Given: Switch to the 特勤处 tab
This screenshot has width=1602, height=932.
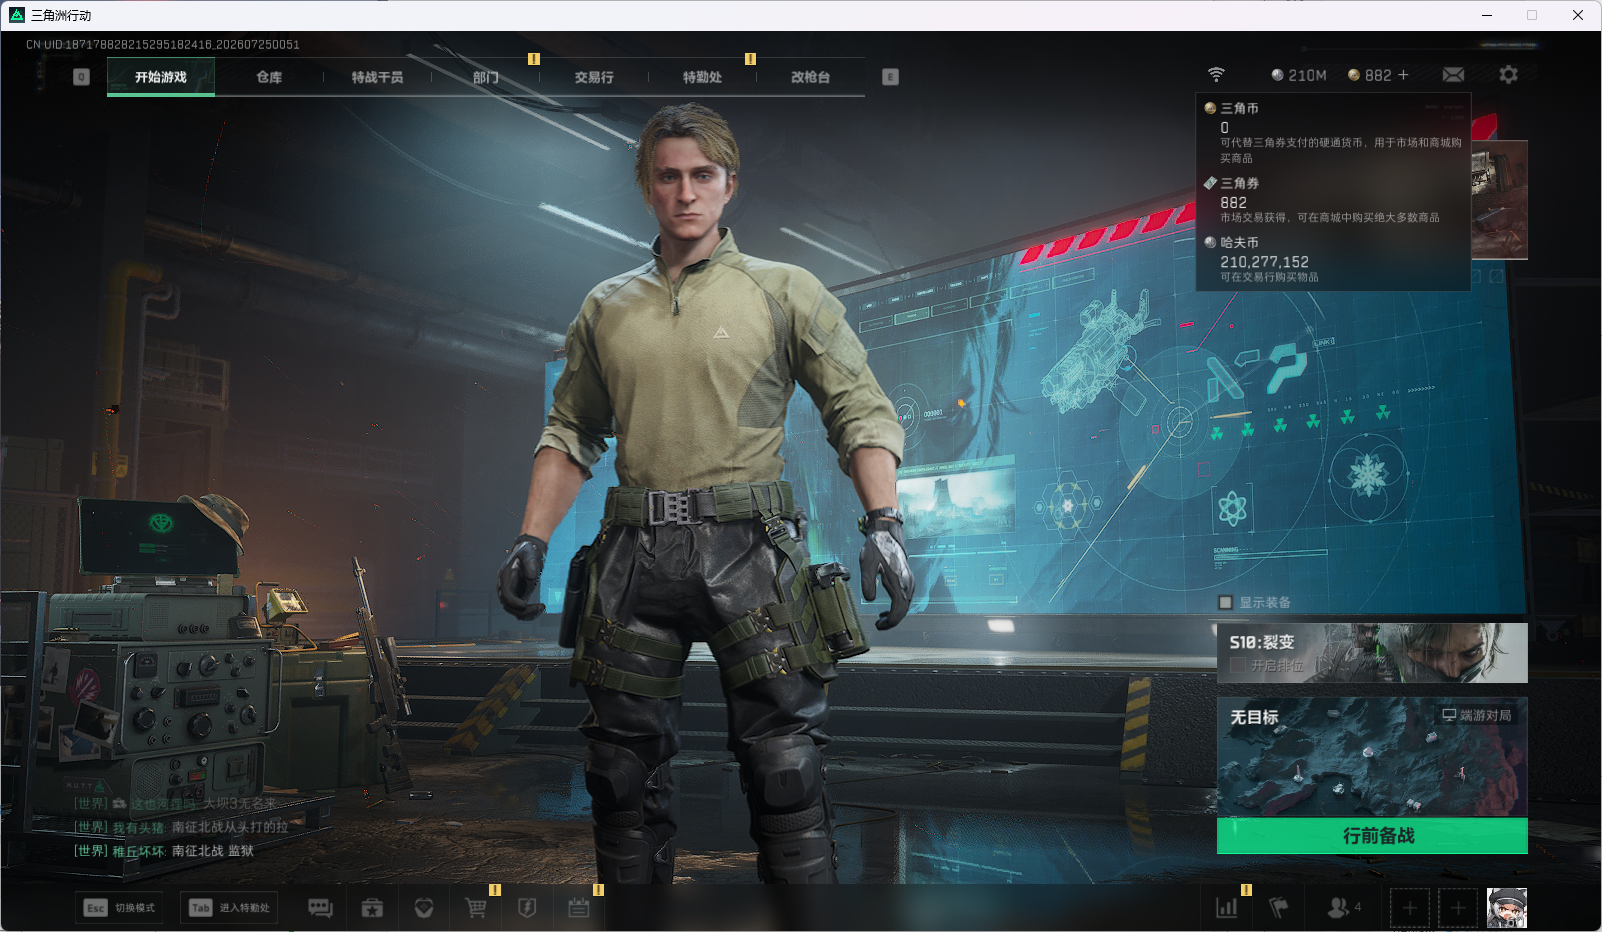Looking at the screenshot, I should 702,77.
